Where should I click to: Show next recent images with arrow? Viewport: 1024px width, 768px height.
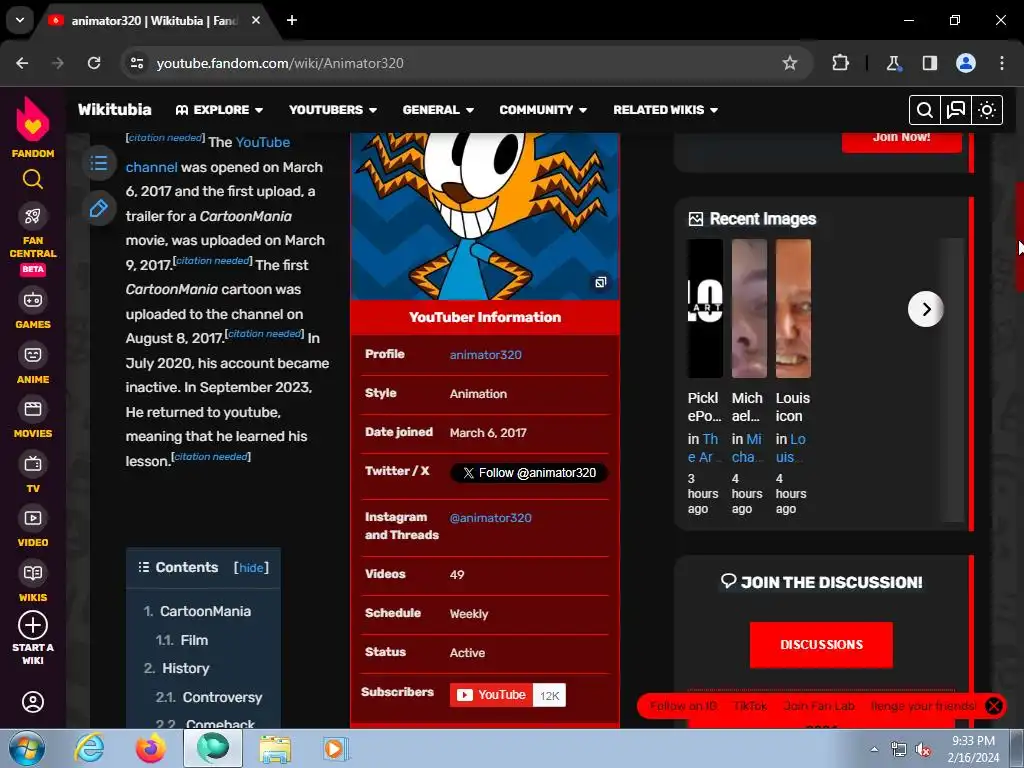click(x=925, y=309)
